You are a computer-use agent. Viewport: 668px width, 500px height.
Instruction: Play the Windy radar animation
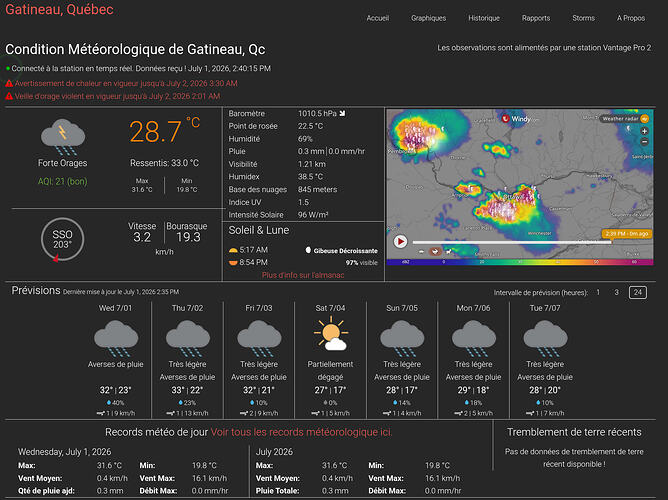coord(400,241)
